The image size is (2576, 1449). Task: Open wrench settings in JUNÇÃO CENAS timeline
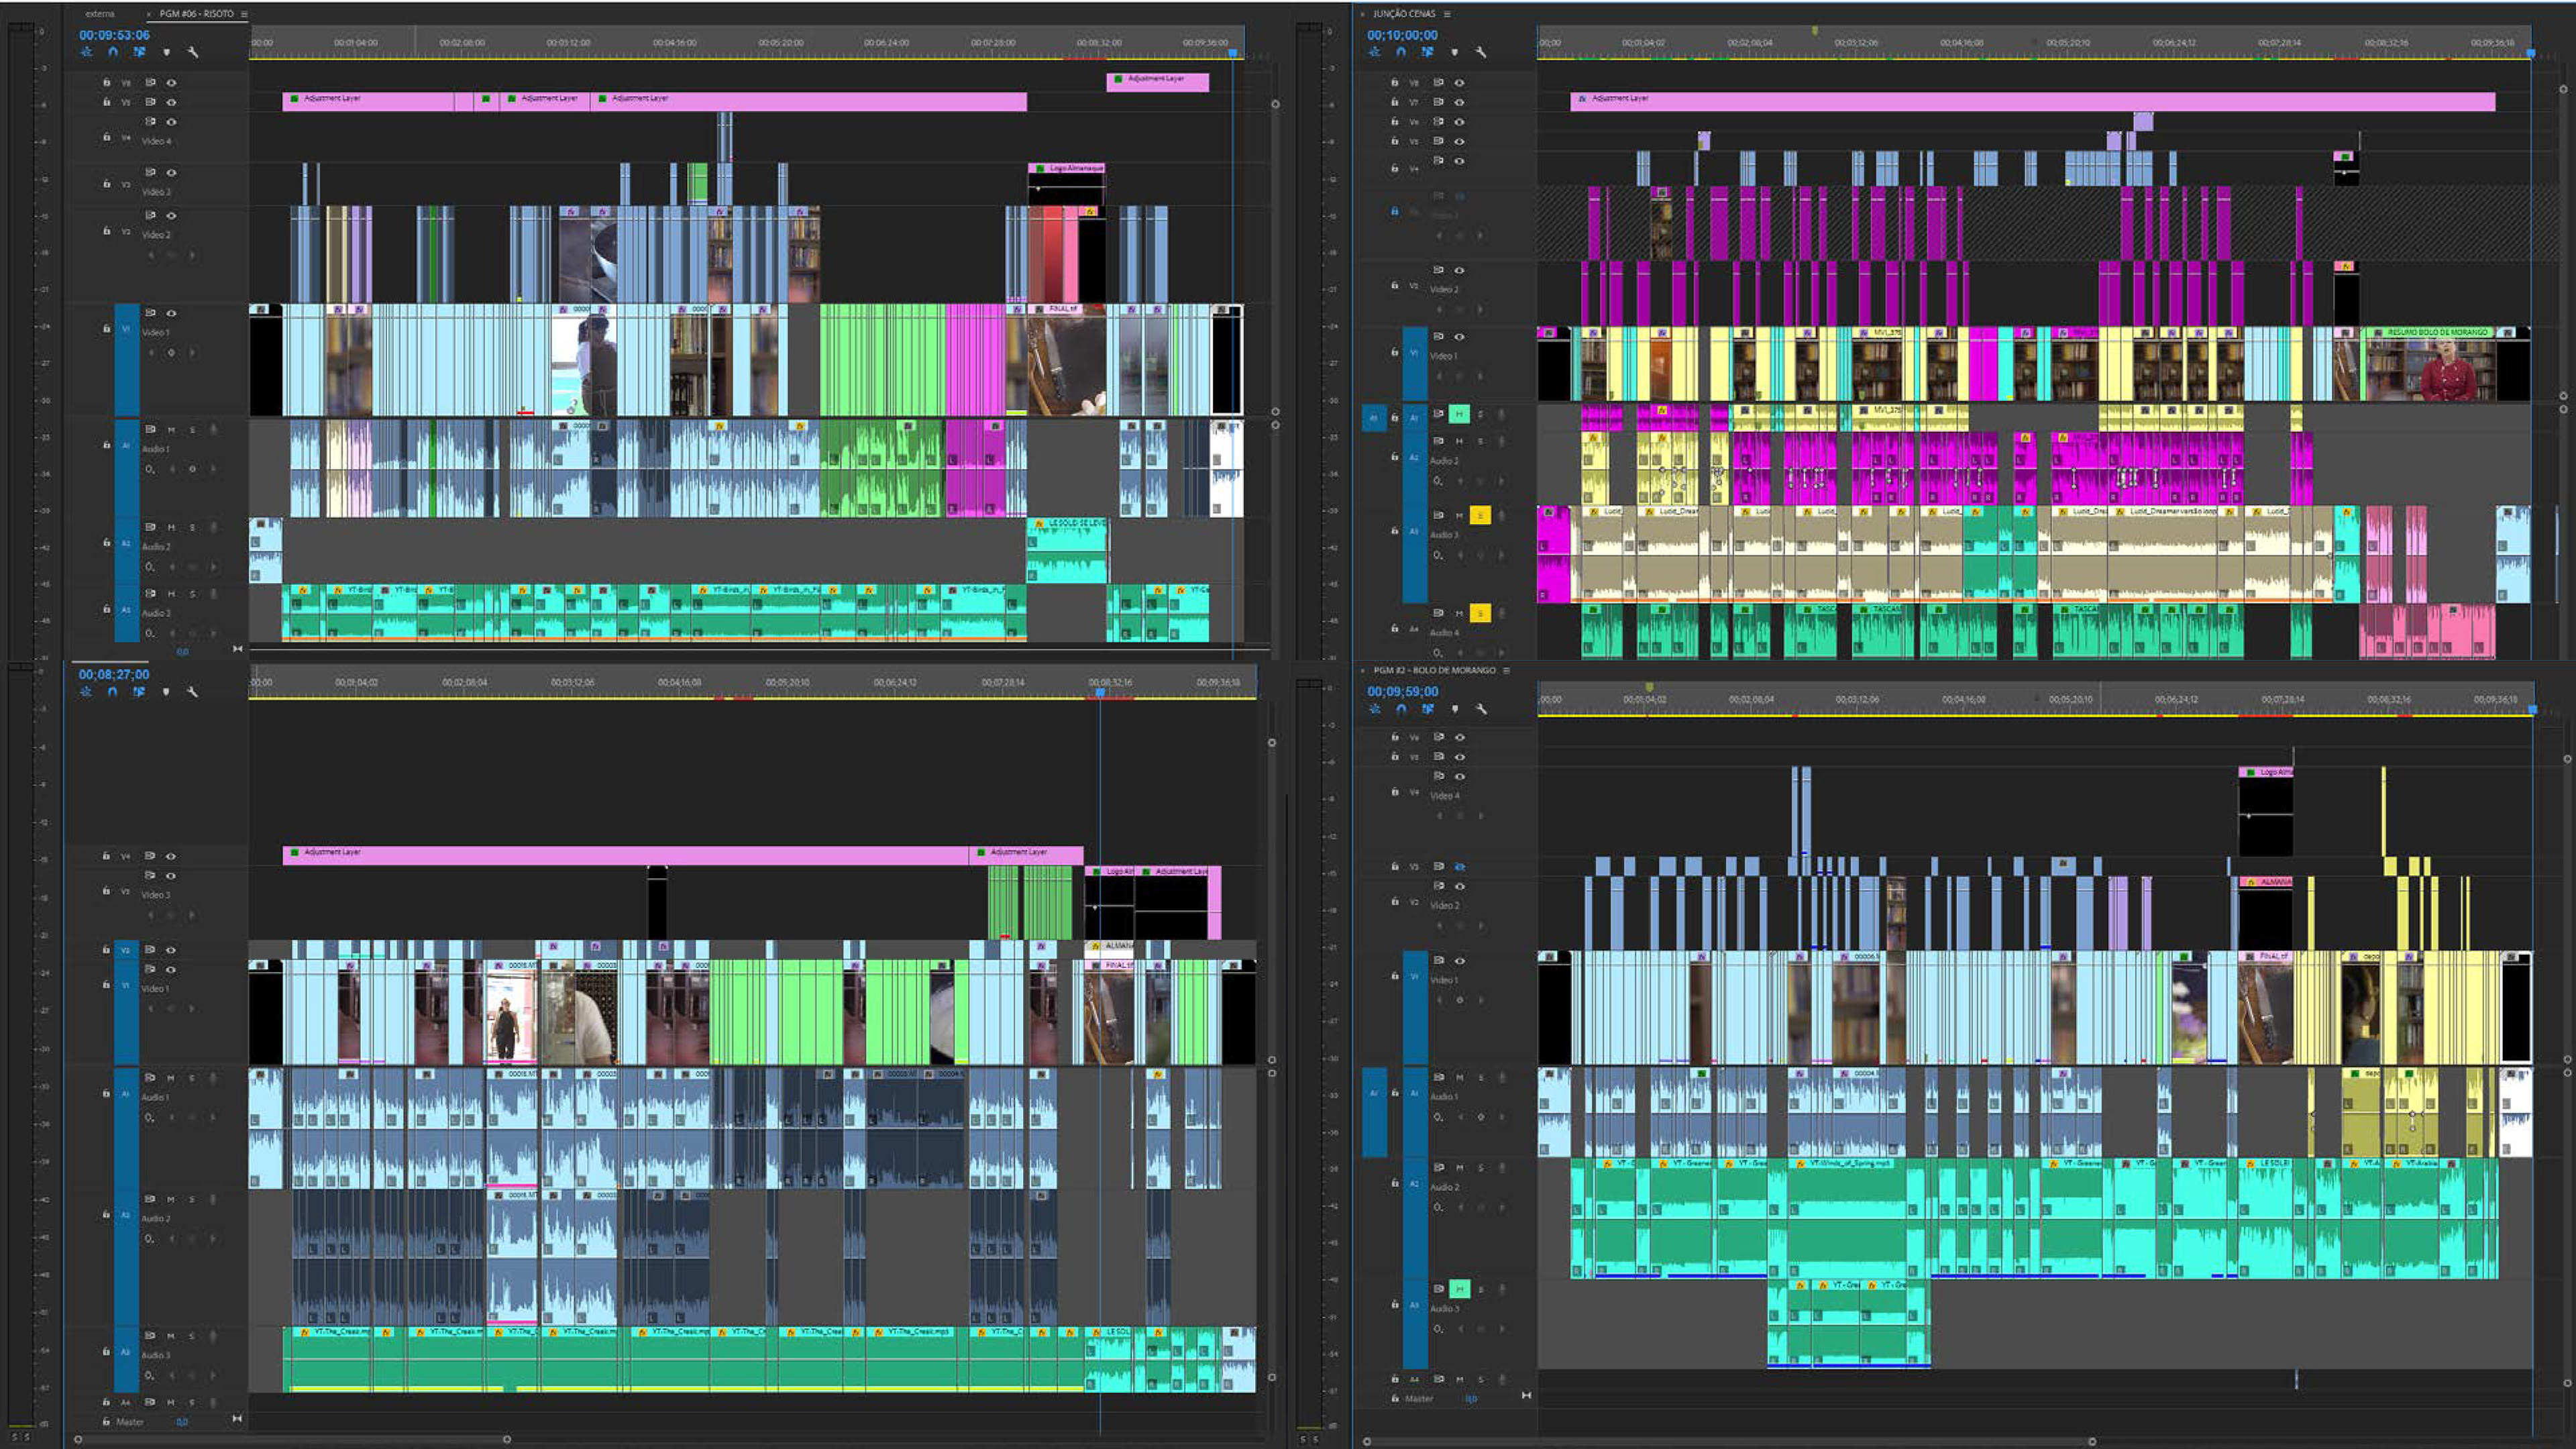(1481, 52)
